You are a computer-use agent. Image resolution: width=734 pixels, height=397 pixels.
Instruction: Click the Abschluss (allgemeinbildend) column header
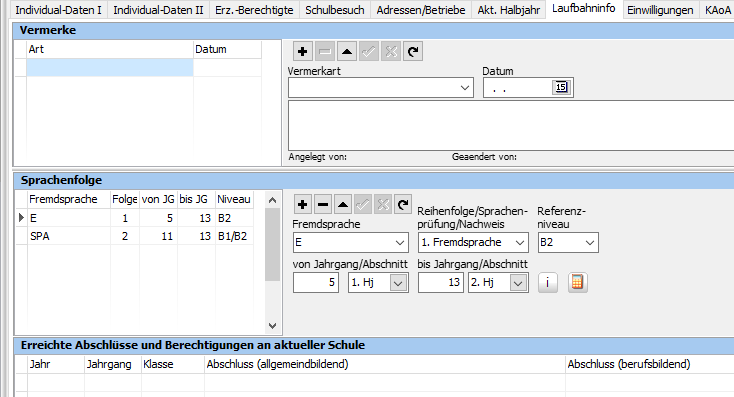[x=385, y=364]
